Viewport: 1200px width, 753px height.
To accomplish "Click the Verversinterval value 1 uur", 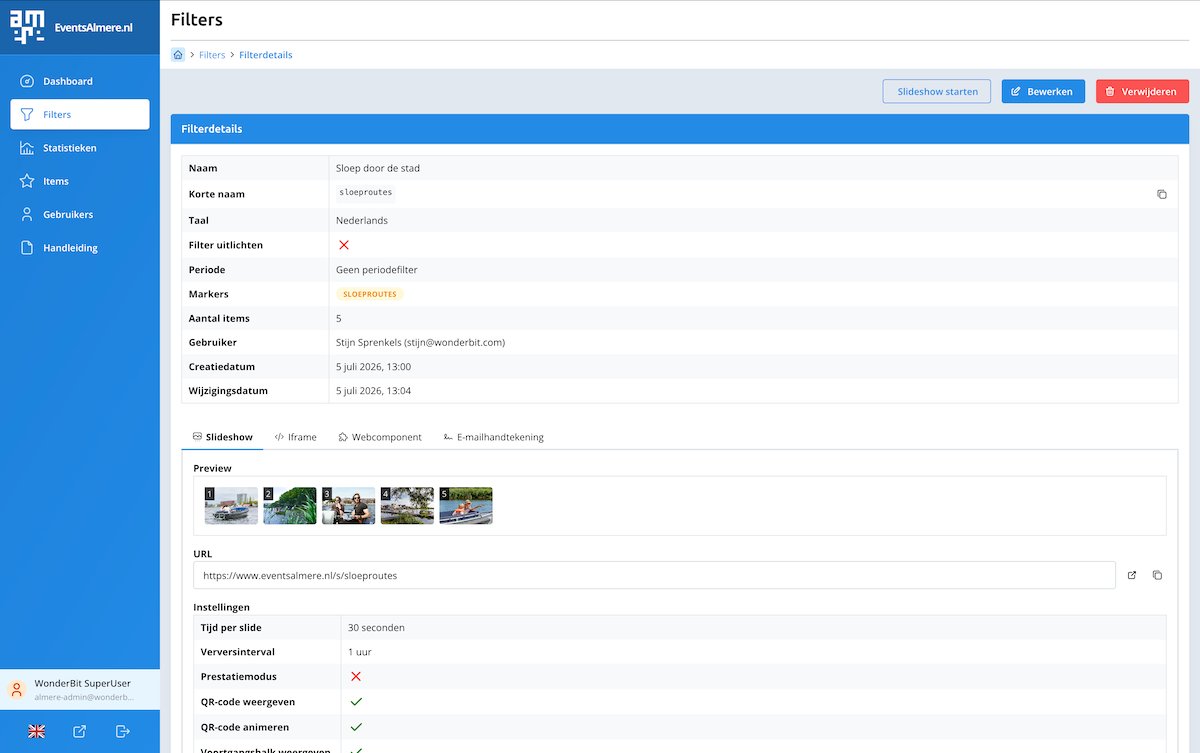I will (359, 652).
